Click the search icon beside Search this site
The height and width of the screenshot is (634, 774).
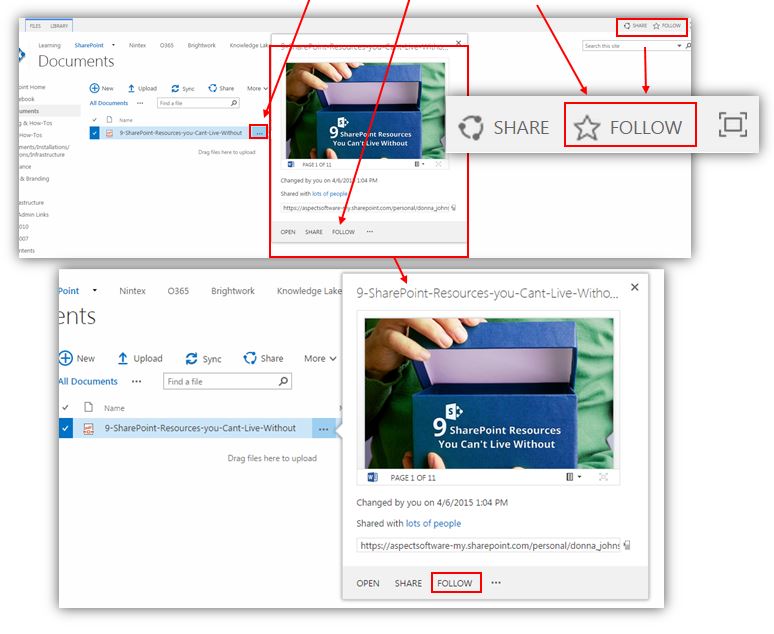point(688,45)
